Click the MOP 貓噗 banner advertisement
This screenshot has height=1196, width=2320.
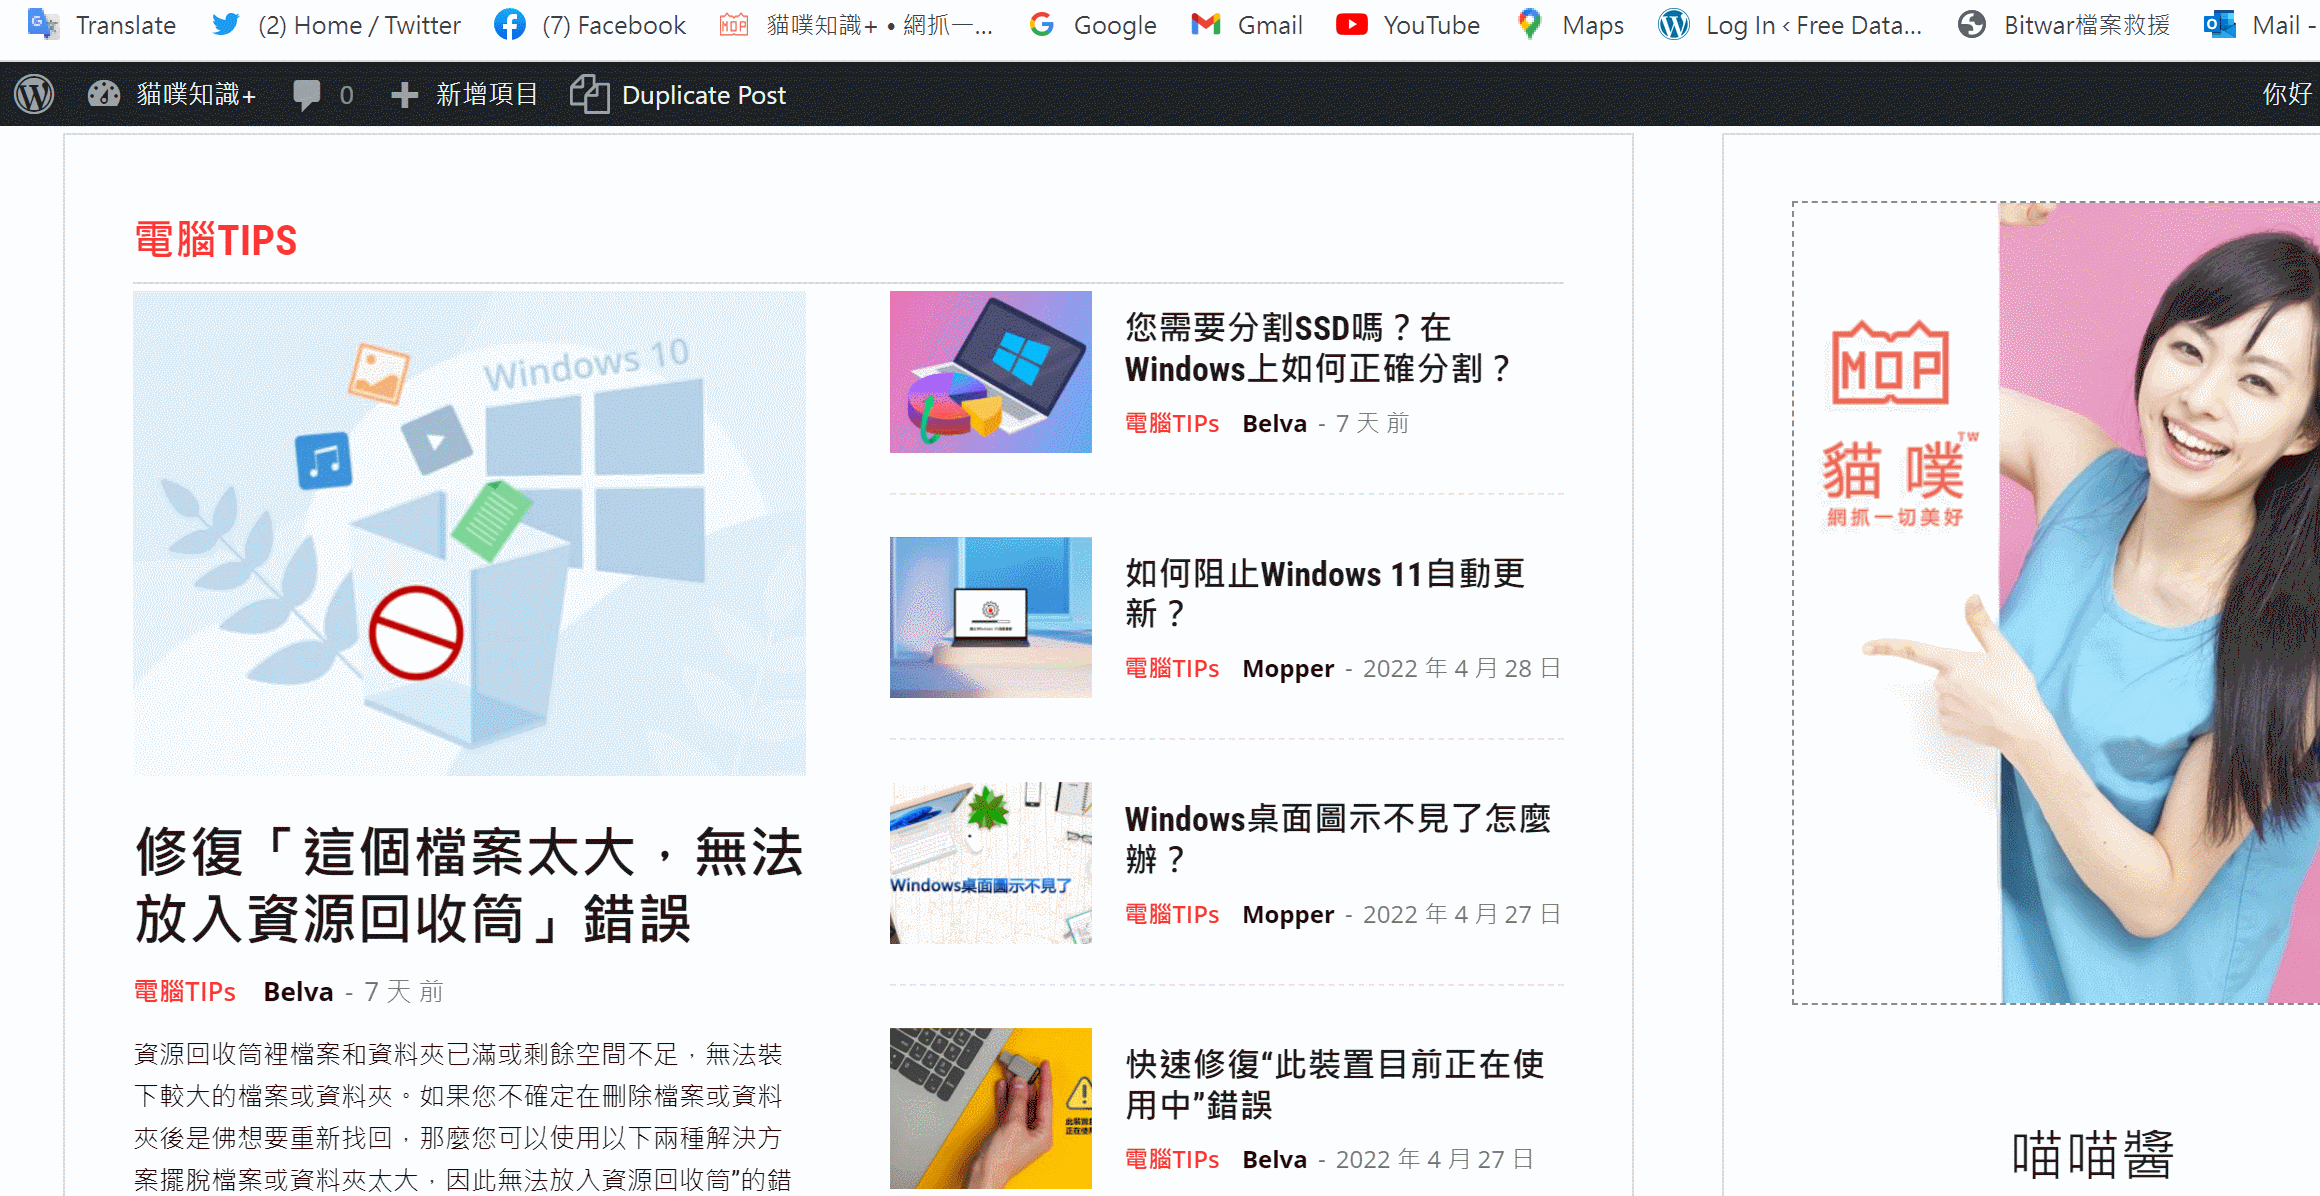click(x=2055, y=603)
